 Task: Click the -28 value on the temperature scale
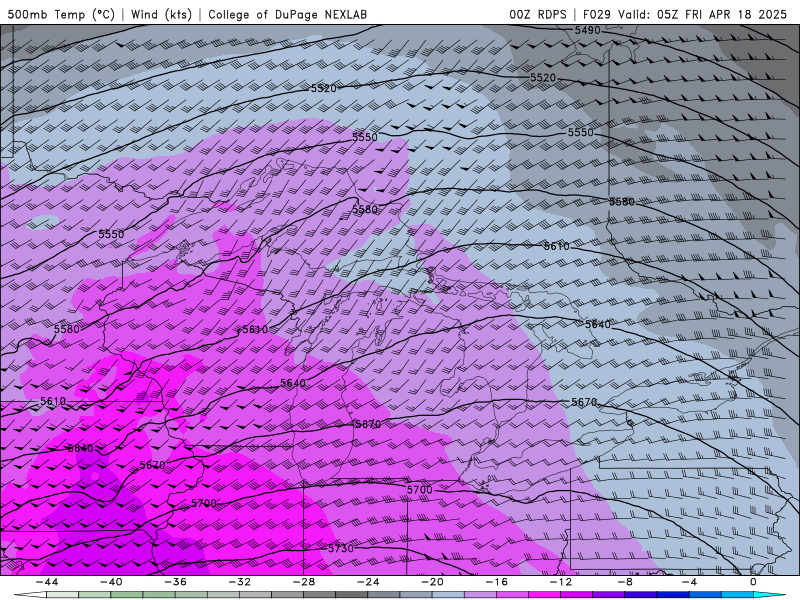(304, 582)
